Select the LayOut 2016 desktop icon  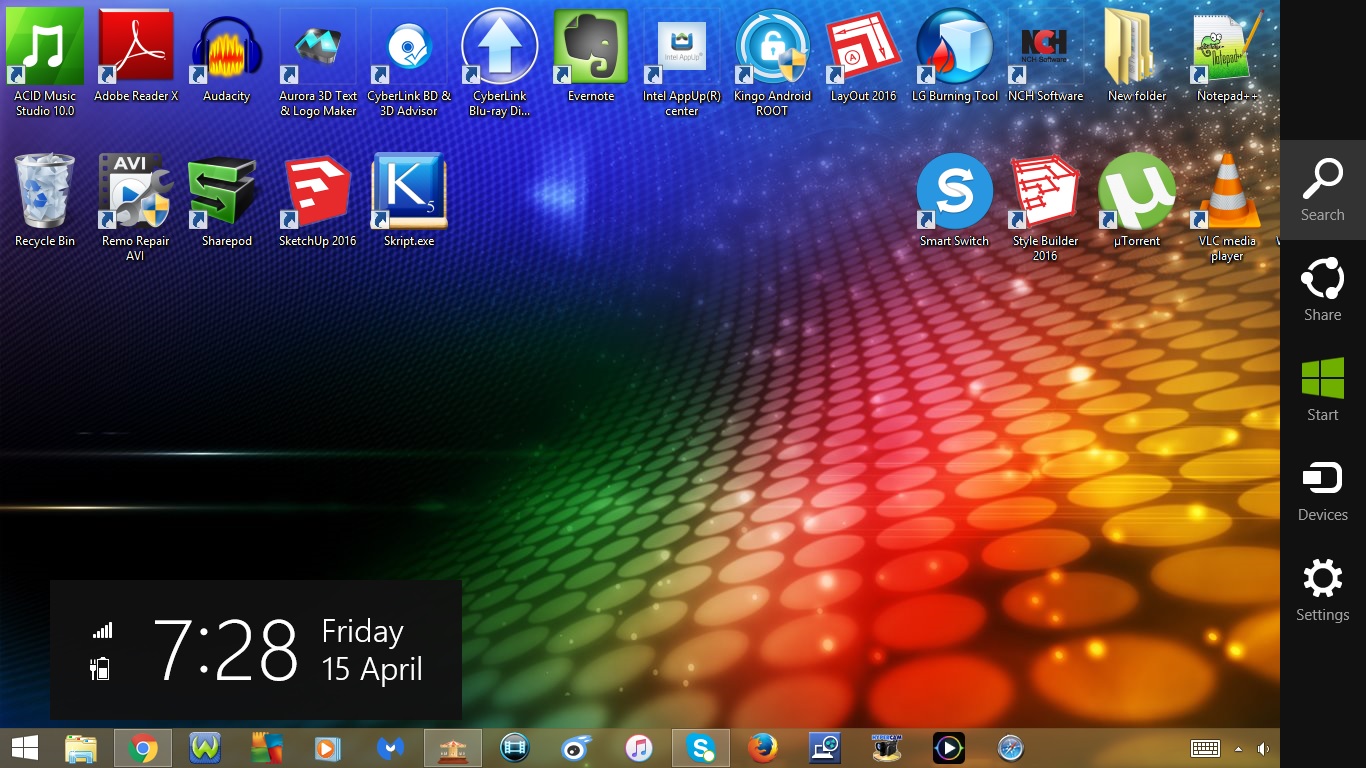[x=864, y=56]
